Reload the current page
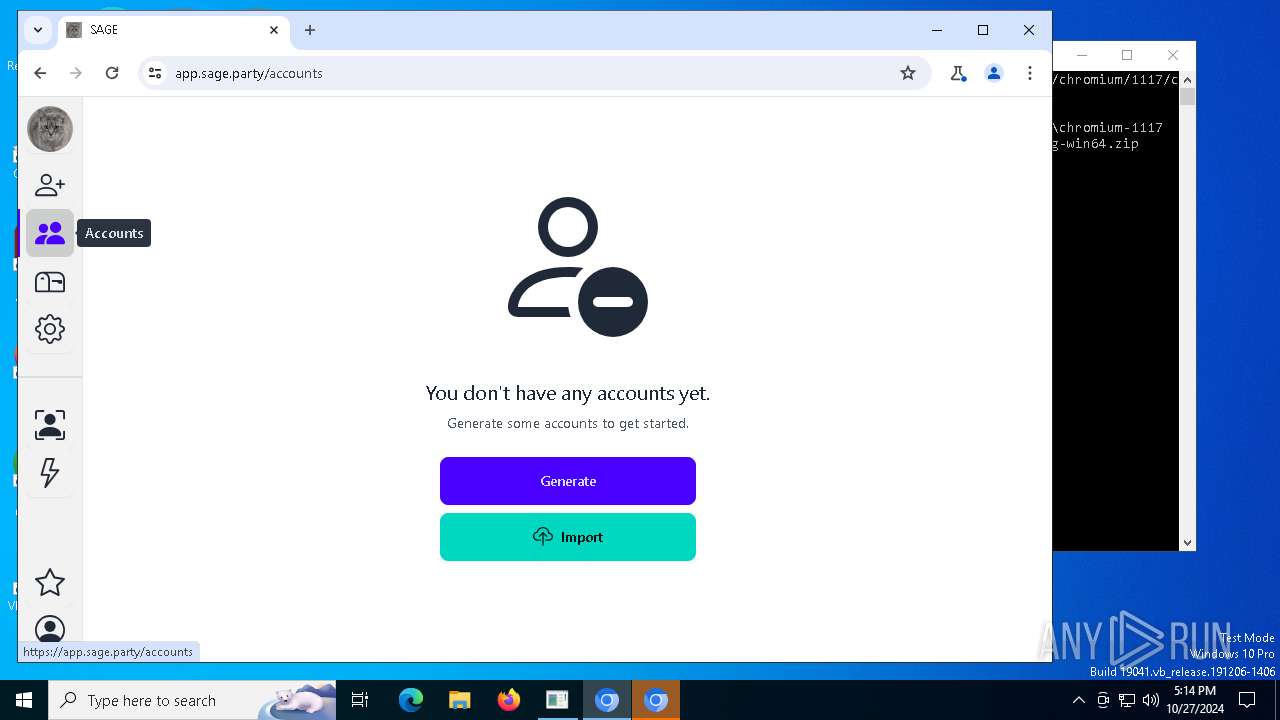The image size is (1280, 720). click(112, 73)
